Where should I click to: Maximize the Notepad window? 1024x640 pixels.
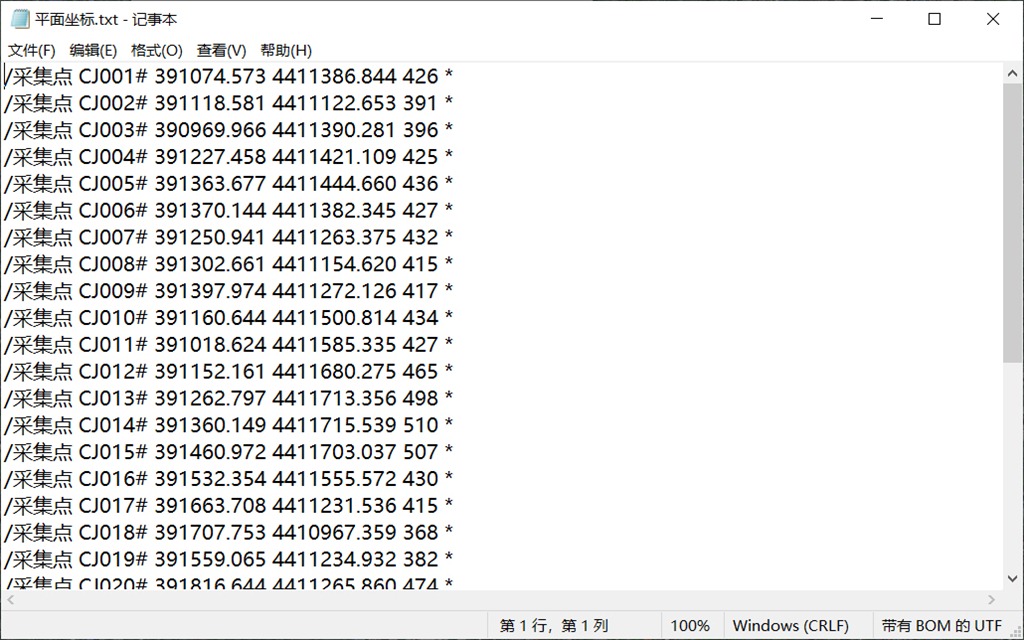click(x=934, y=19)
